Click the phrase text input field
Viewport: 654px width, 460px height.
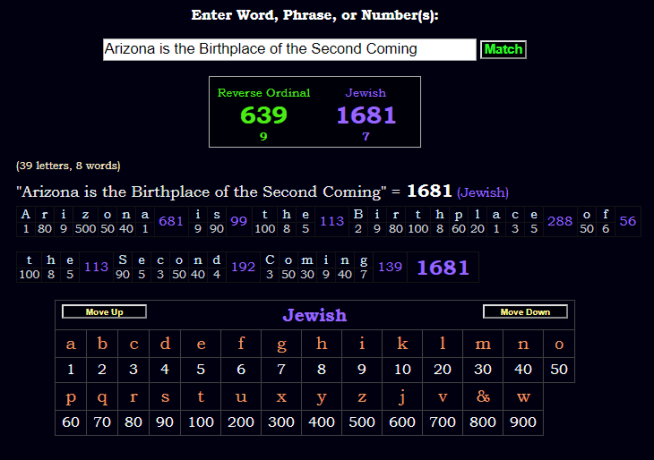[x=289, y=49]
